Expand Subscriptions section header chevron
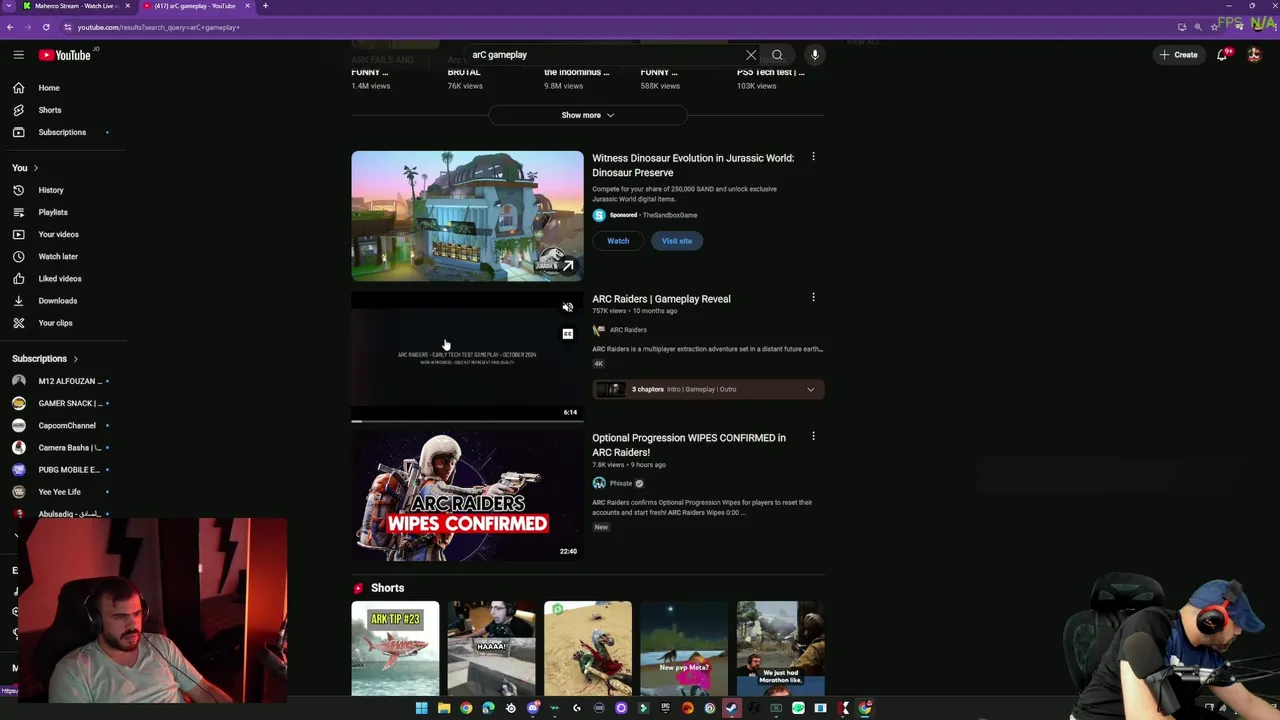Image resolution: width=1280 pixels, height=720 pixels. (x=75, y=359)
